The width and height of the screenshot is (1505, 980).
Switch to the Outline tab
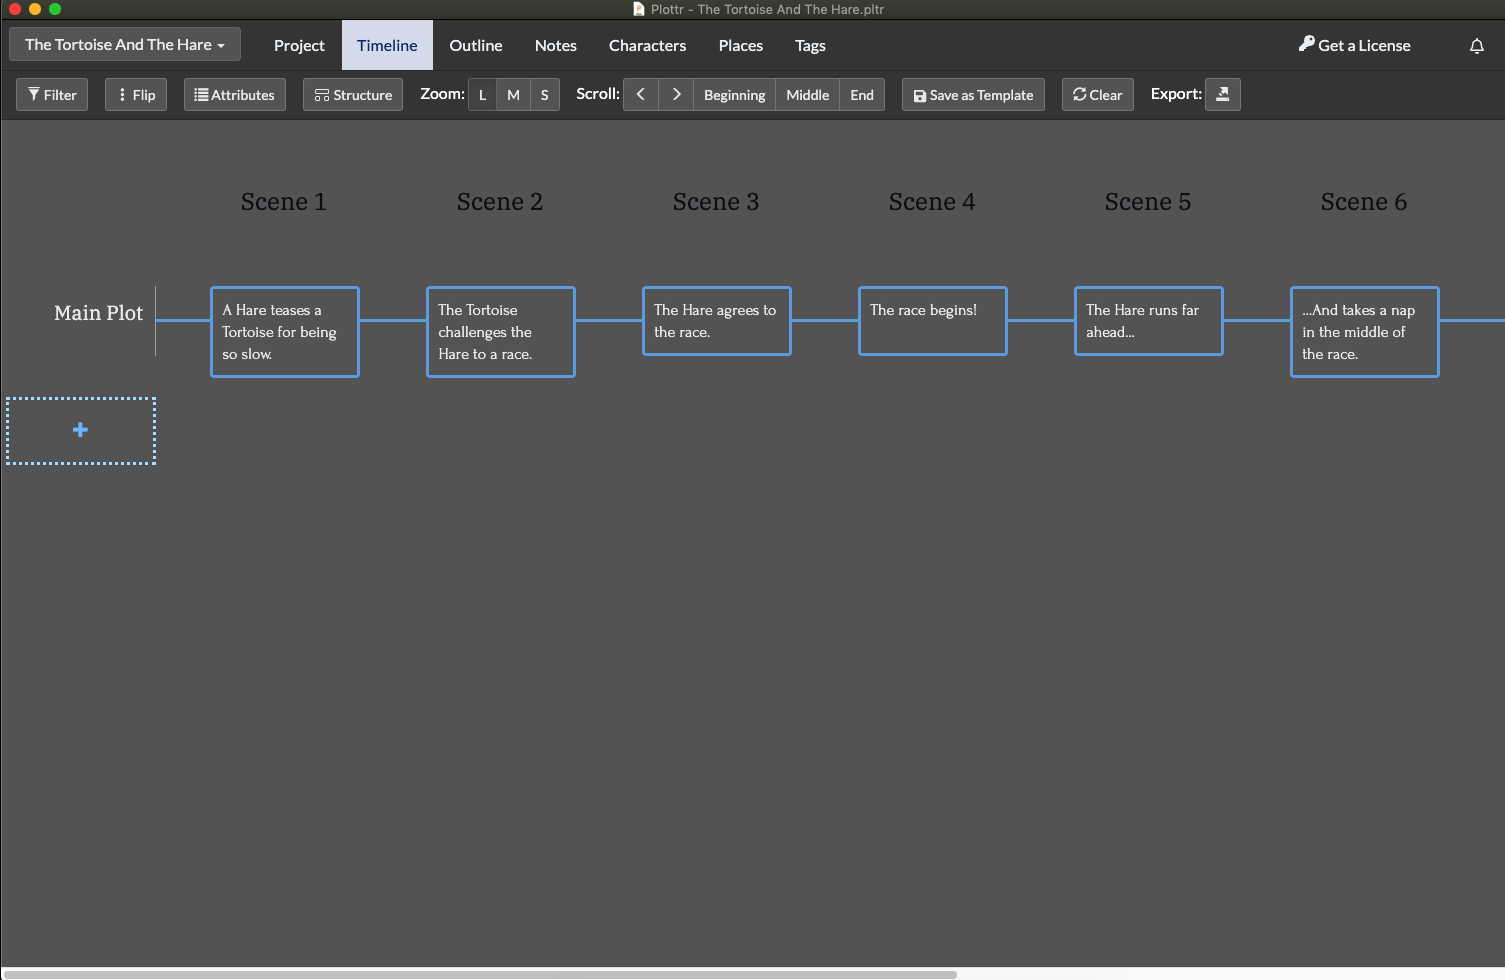pos(475,45)
